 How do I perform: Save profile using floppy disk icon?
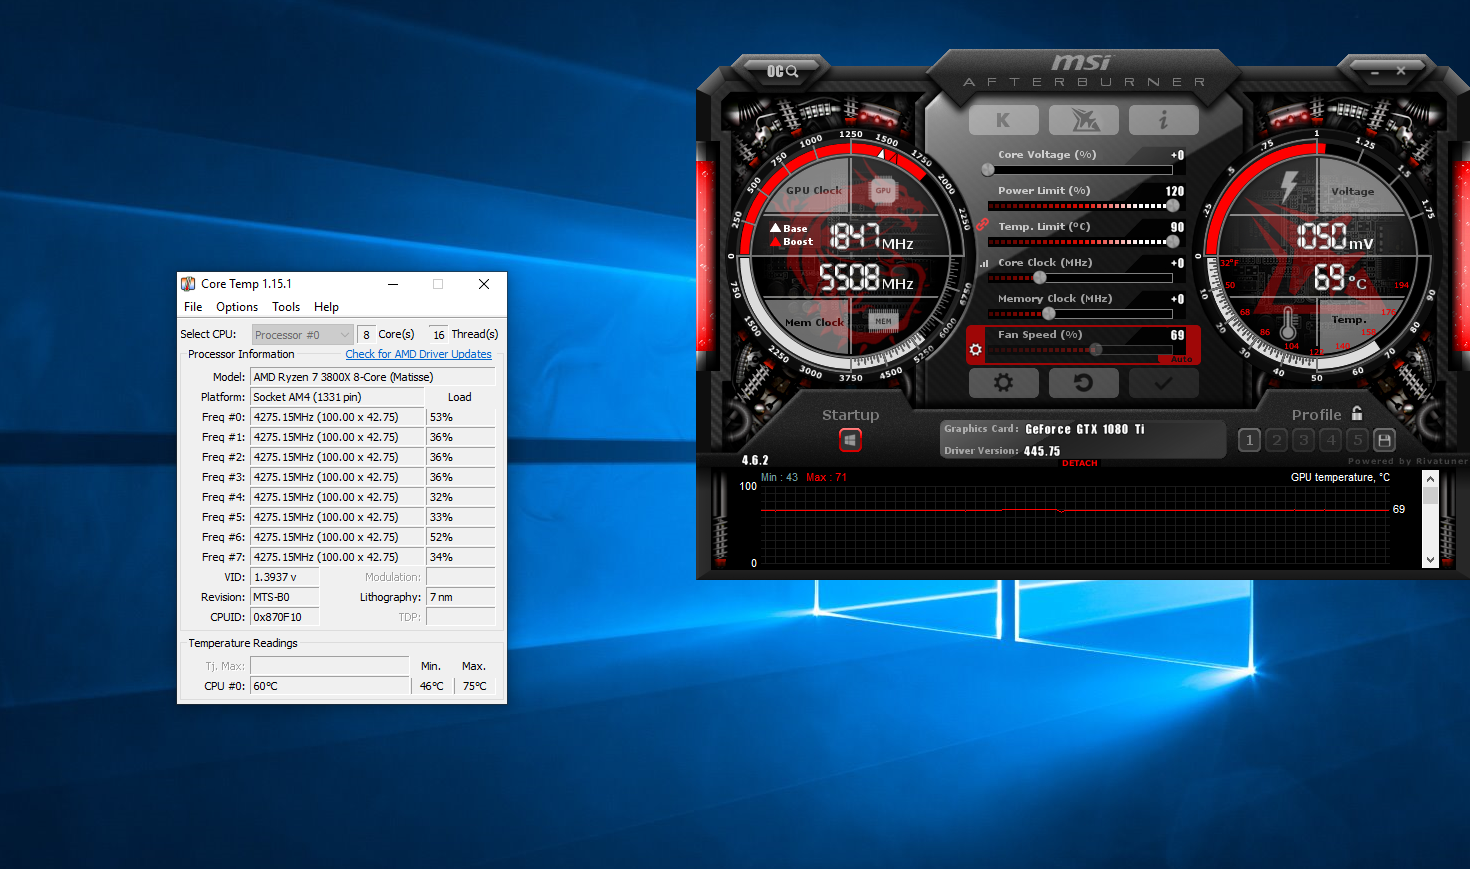coord(1384,440)
